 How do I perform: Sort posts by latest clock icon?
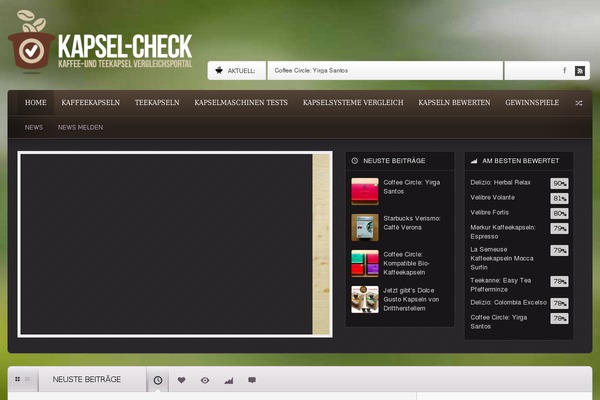(158, 380)
